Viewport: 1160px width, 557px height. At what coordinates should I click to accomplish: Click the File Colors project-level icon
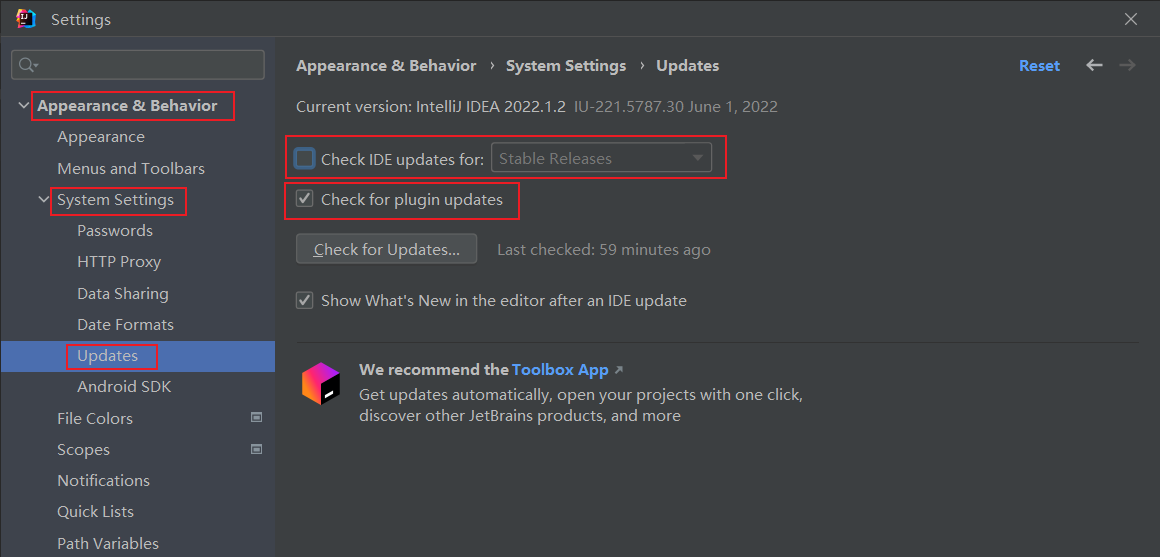(x=256, y=418)
